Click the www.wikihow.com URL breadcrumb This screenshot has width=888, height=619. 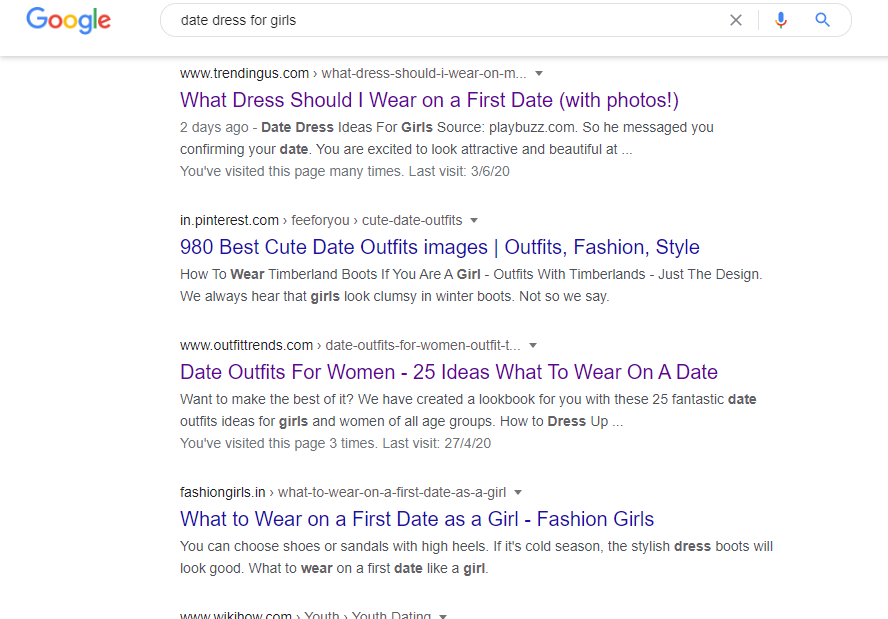tap(305, 615)
